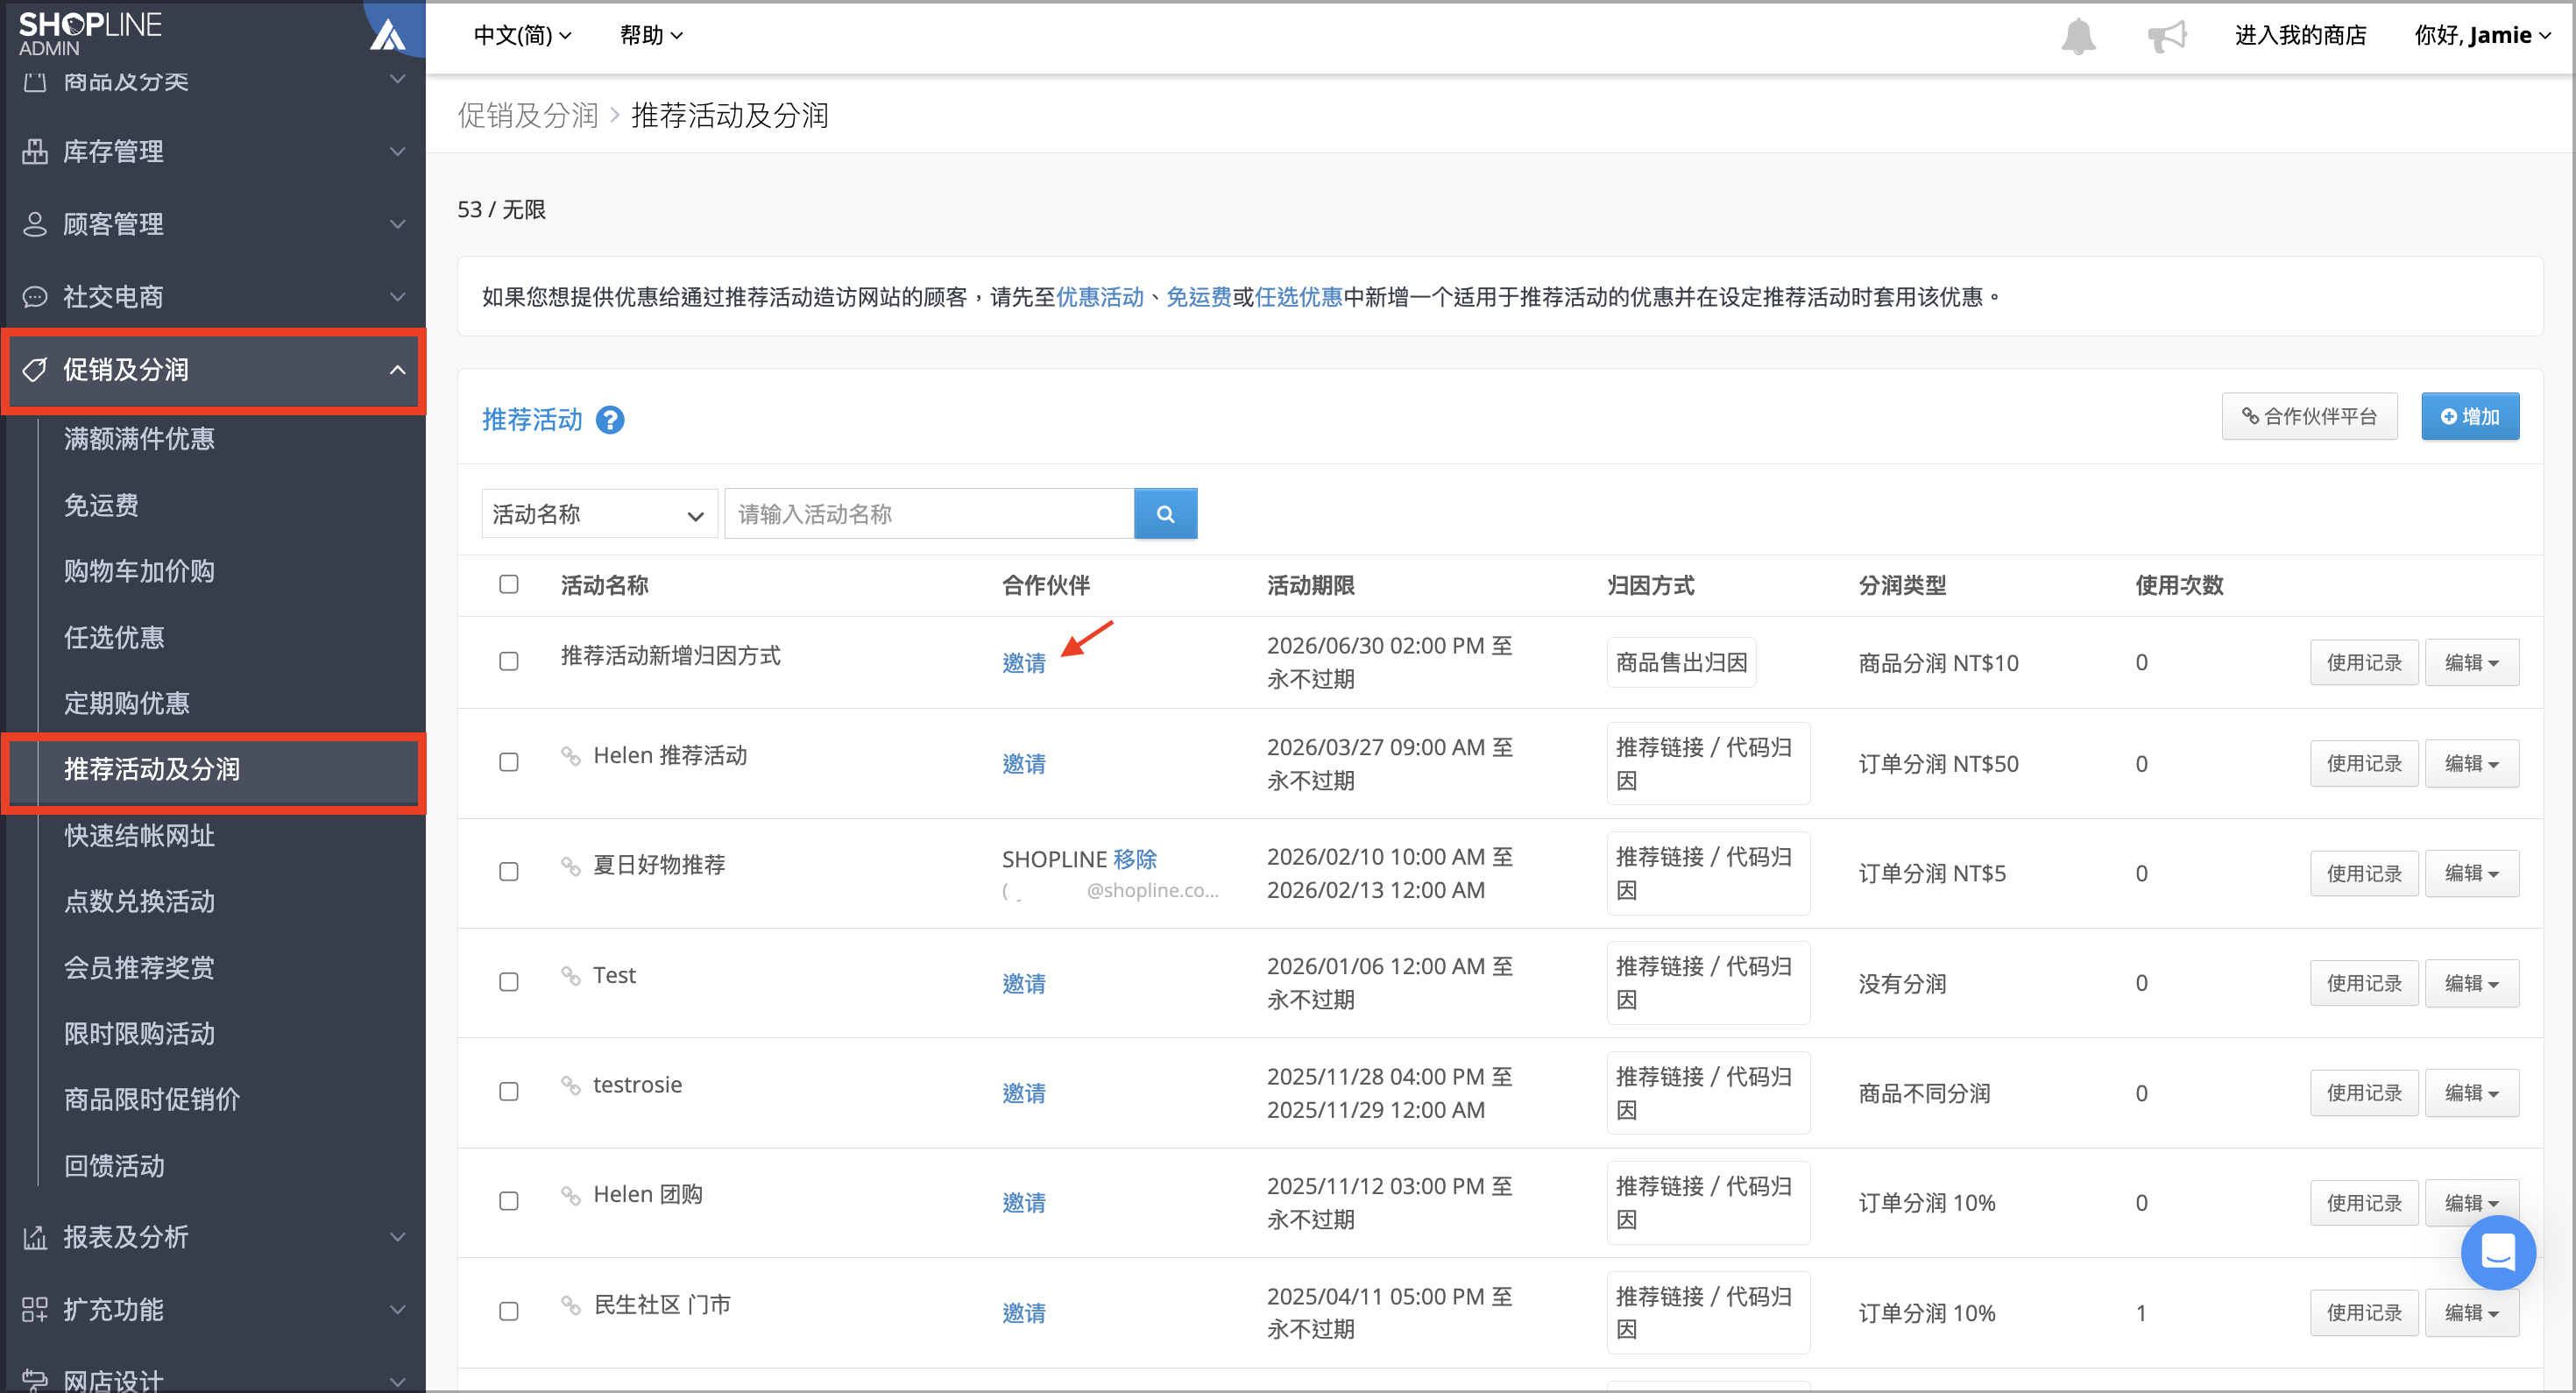This screenshot has height=1393, width=2576.
Task: Open the 合作伙伴平台 button
Action: pos(2309,416)
